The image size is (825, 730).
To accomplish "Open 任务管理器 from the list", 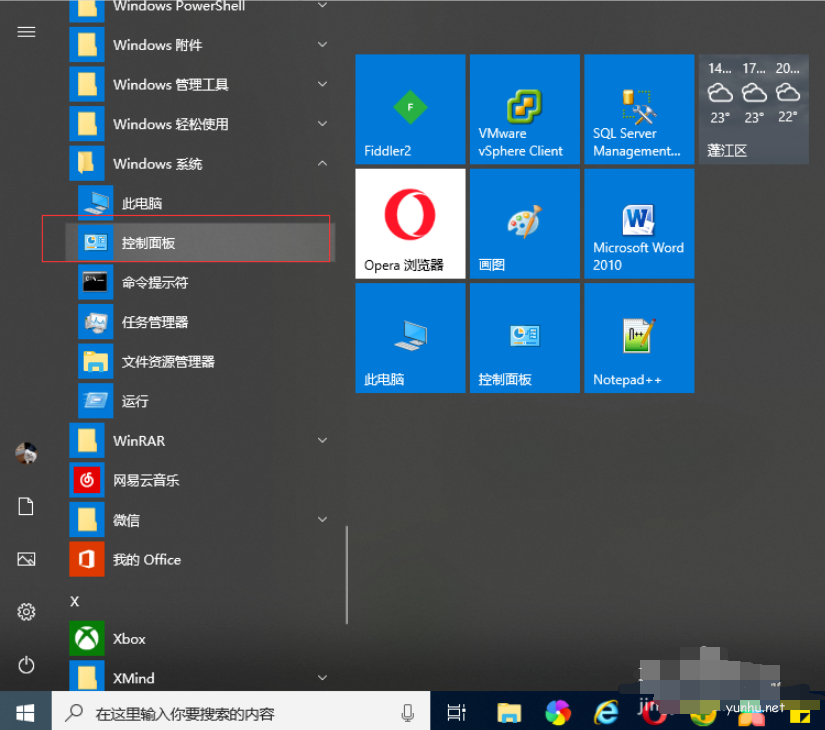I will [154, 322].
